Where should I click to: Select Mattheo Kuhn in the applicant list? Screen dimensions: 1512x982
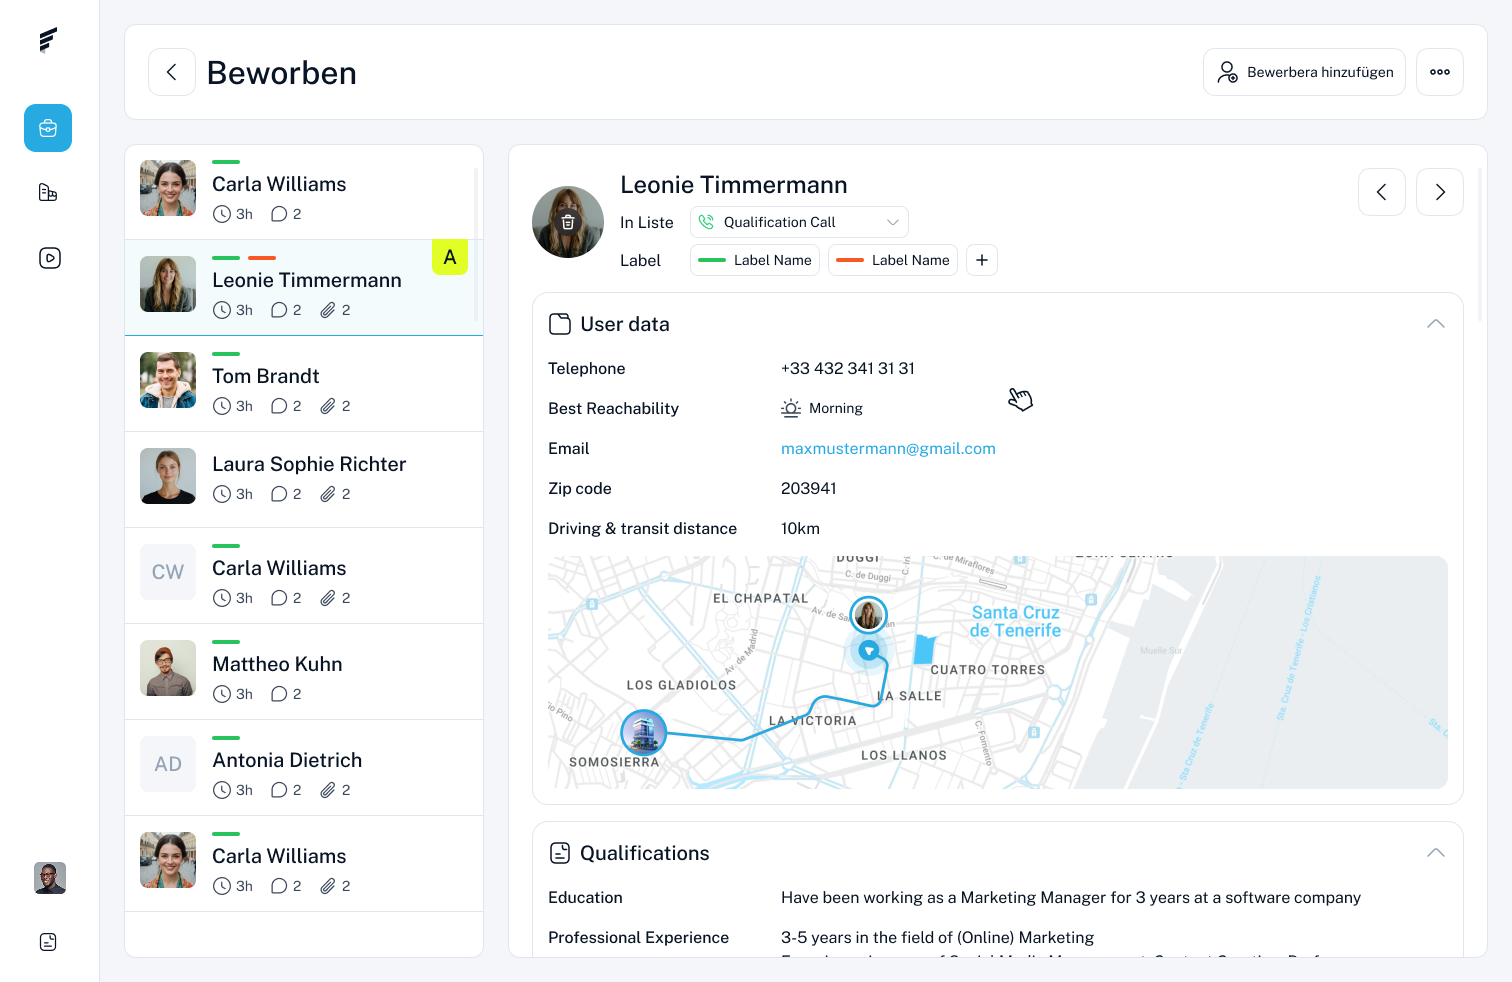coord(304,672)
